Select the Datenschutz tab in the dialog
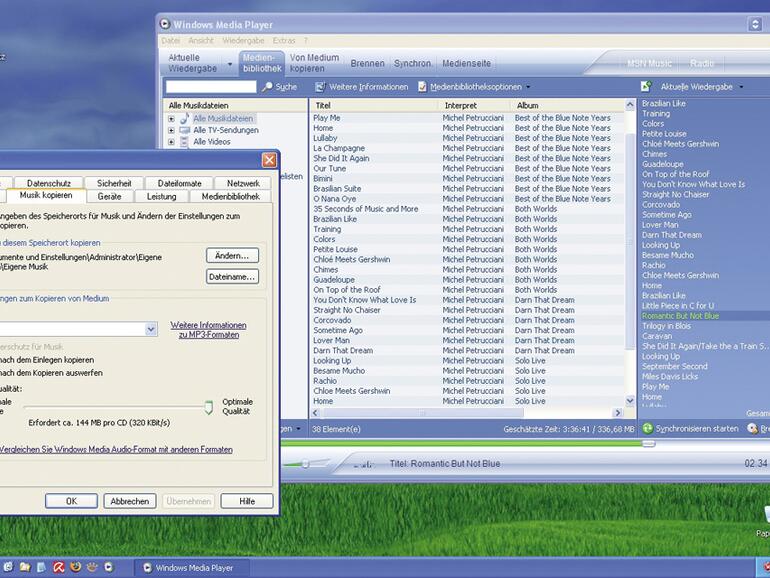Viewport: 770px width, 578px height. 49,183
